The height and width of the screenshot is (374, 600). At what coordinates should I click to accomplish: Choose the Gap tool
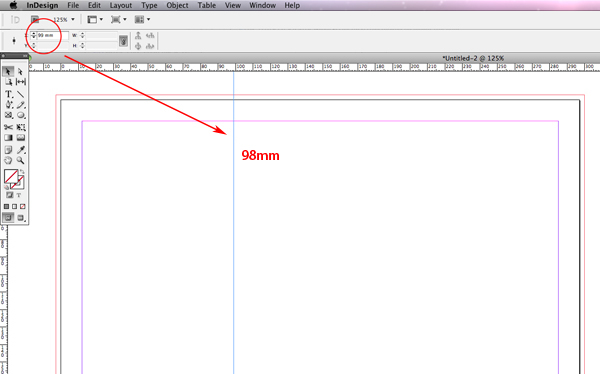21,82
